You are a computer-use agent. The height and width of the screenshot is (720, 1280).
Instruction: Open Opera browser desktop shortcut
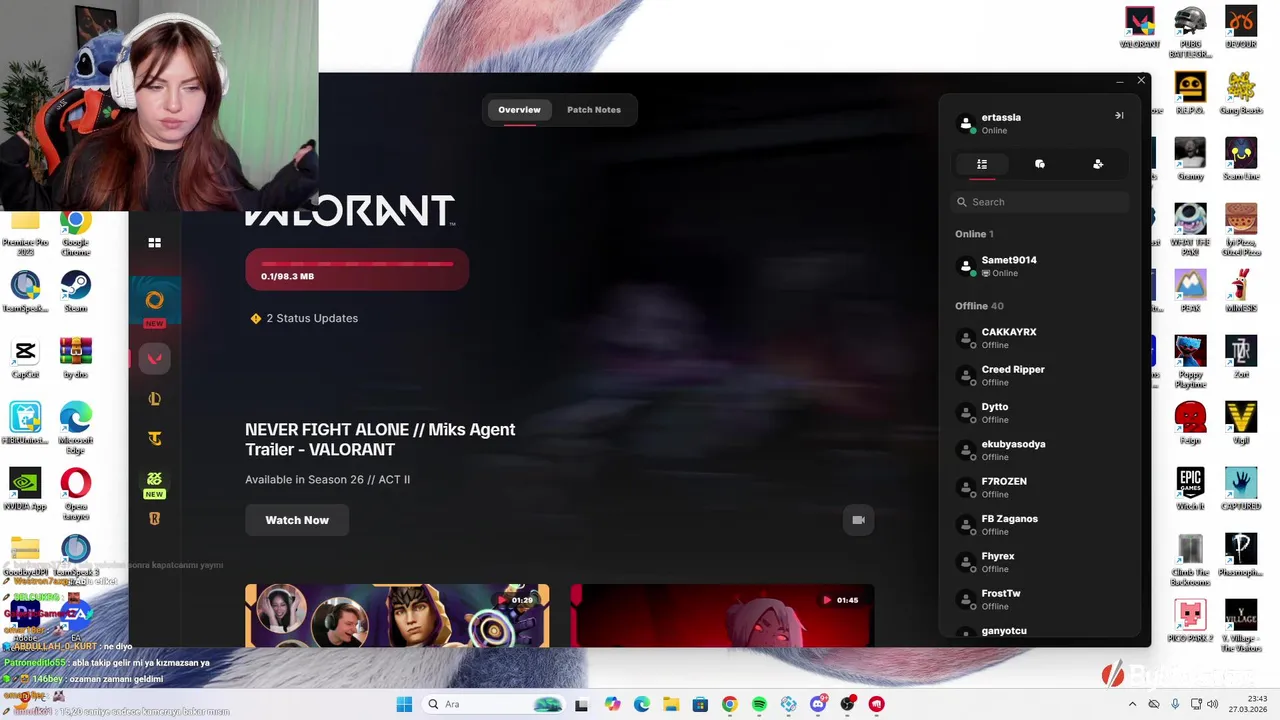point(75,494)
